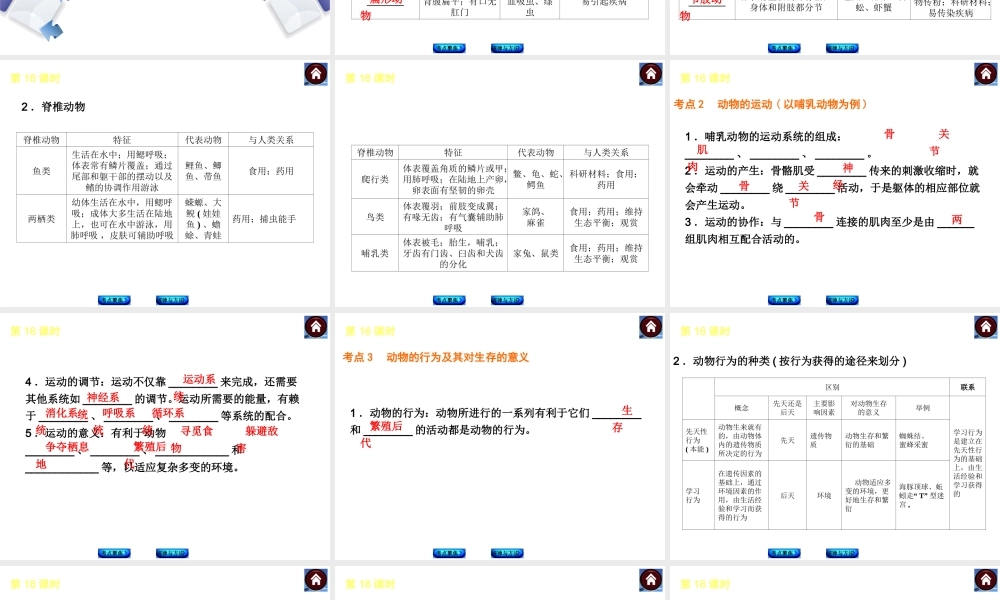Click home icon on '4．运动的调节' slide
This screenshot has width=1000, height=600.
pyautogui.click(x=316, y=327)
